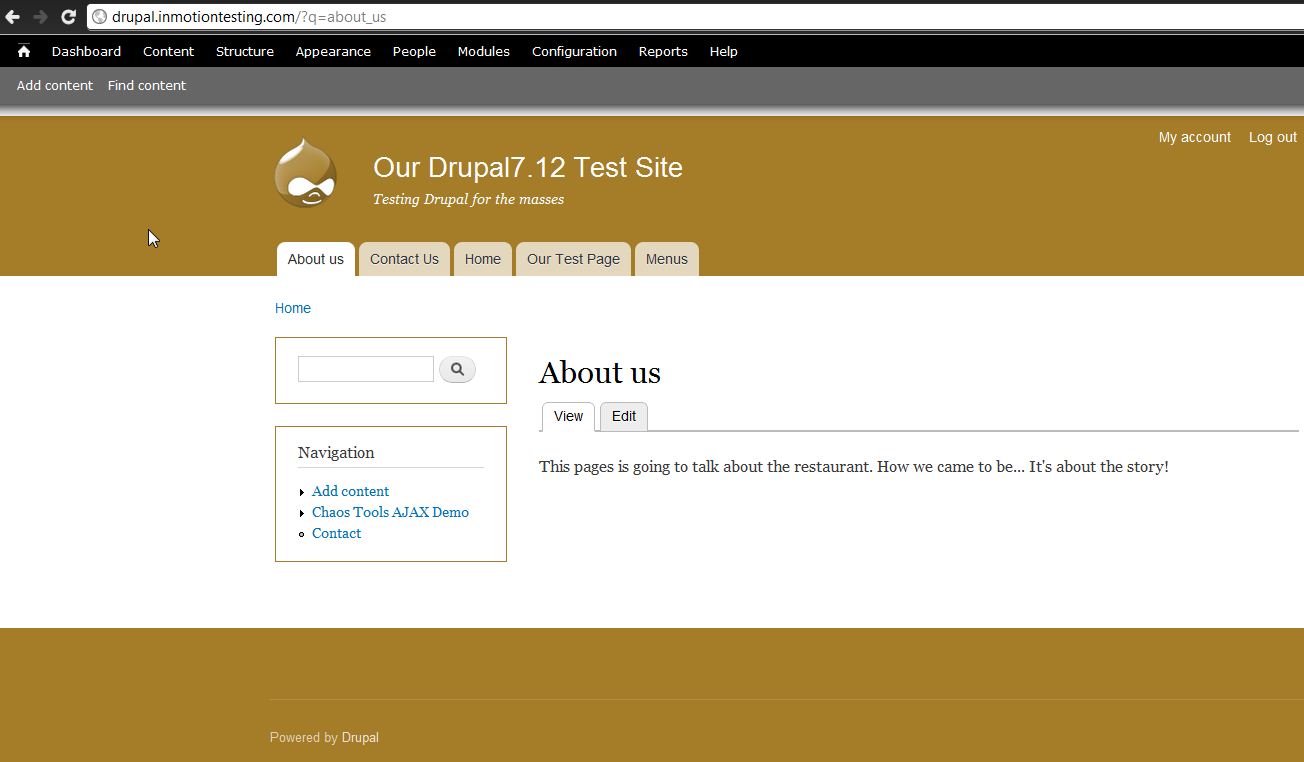Select the Contact Us main menu tab
This screenshot has width=1304, height=762.
[x=404, y=259]
